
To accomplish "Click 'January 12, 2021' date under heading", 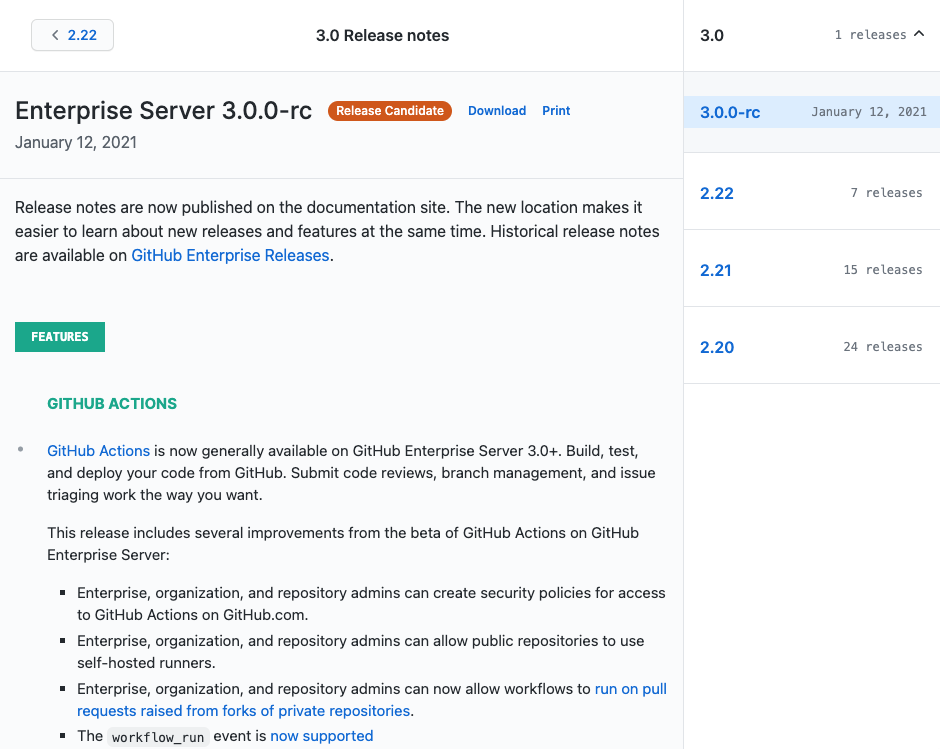I will pyautogui.click(x=76, y=143).
